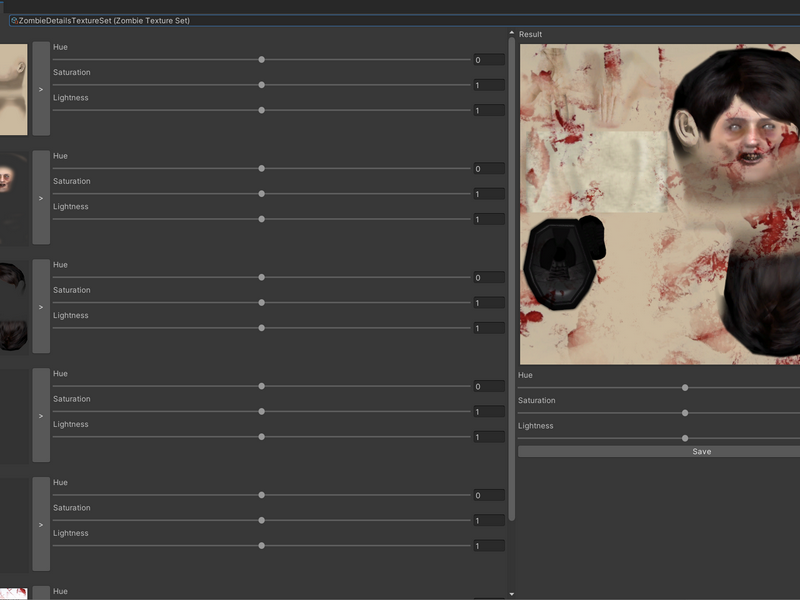
Task: Adjust Lightness slider of the hair texture layer
Action: pyautogui.click(x=261, y=328)
